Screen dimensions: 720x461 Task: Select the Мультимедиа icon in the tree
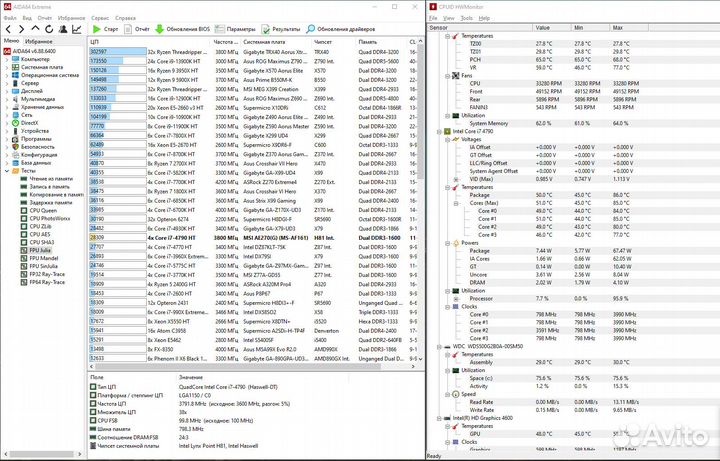tap(16, 99)
